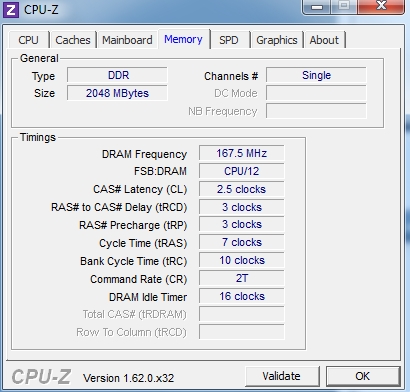Click the CAS# Latency (CL) label
The height and width of the screenshot is (392, 410).
click(140, 189)
